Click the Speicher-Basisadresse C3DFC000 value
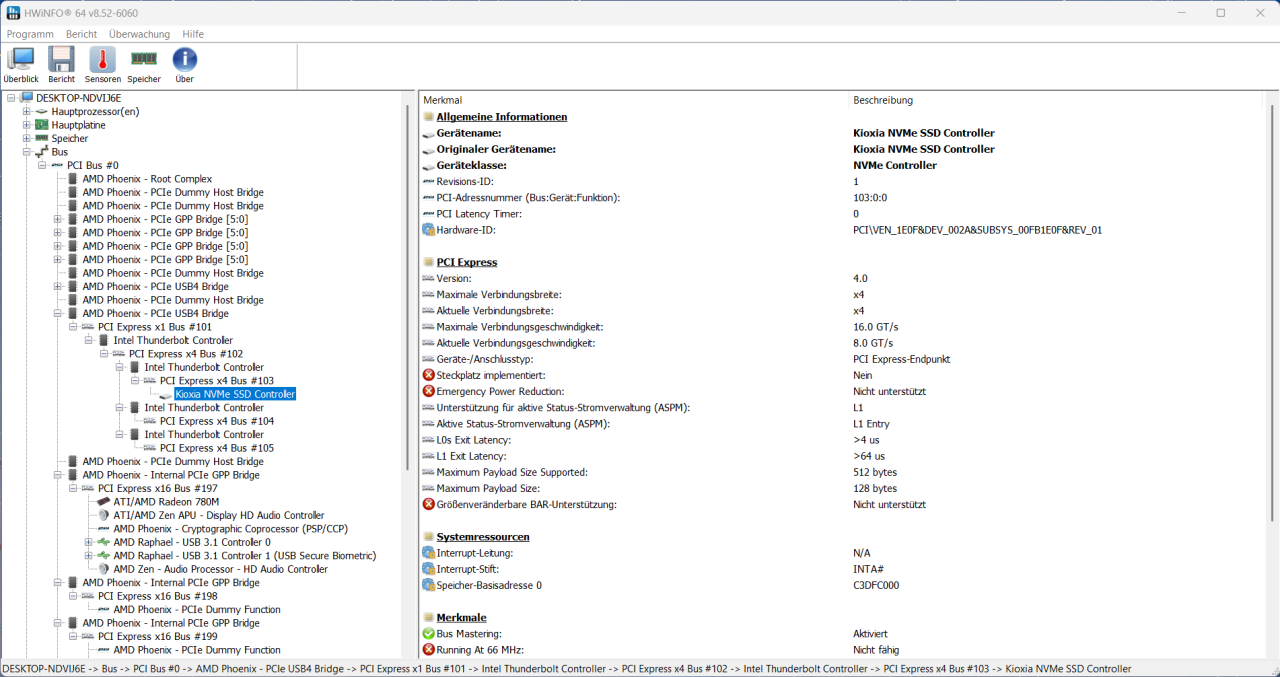 point(876,586)
